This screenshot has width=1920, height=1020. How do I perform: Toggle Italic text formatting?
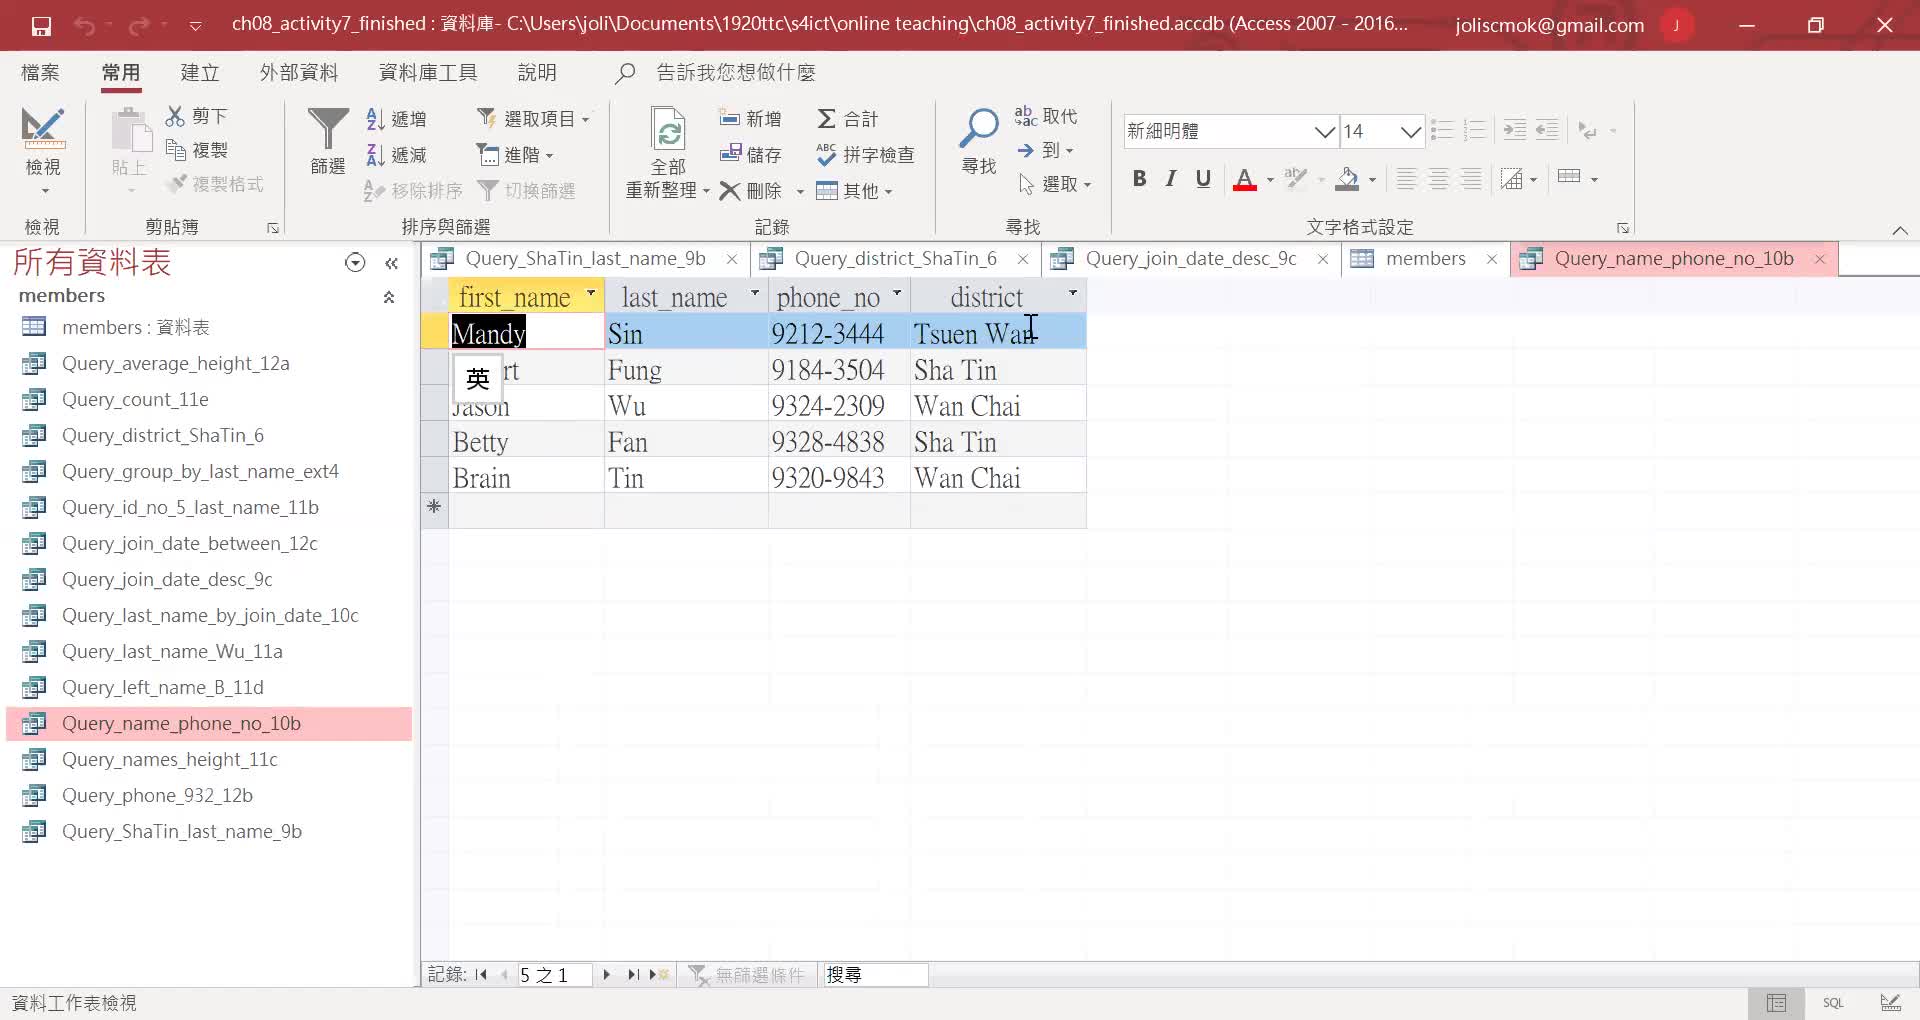(1170, 179)
